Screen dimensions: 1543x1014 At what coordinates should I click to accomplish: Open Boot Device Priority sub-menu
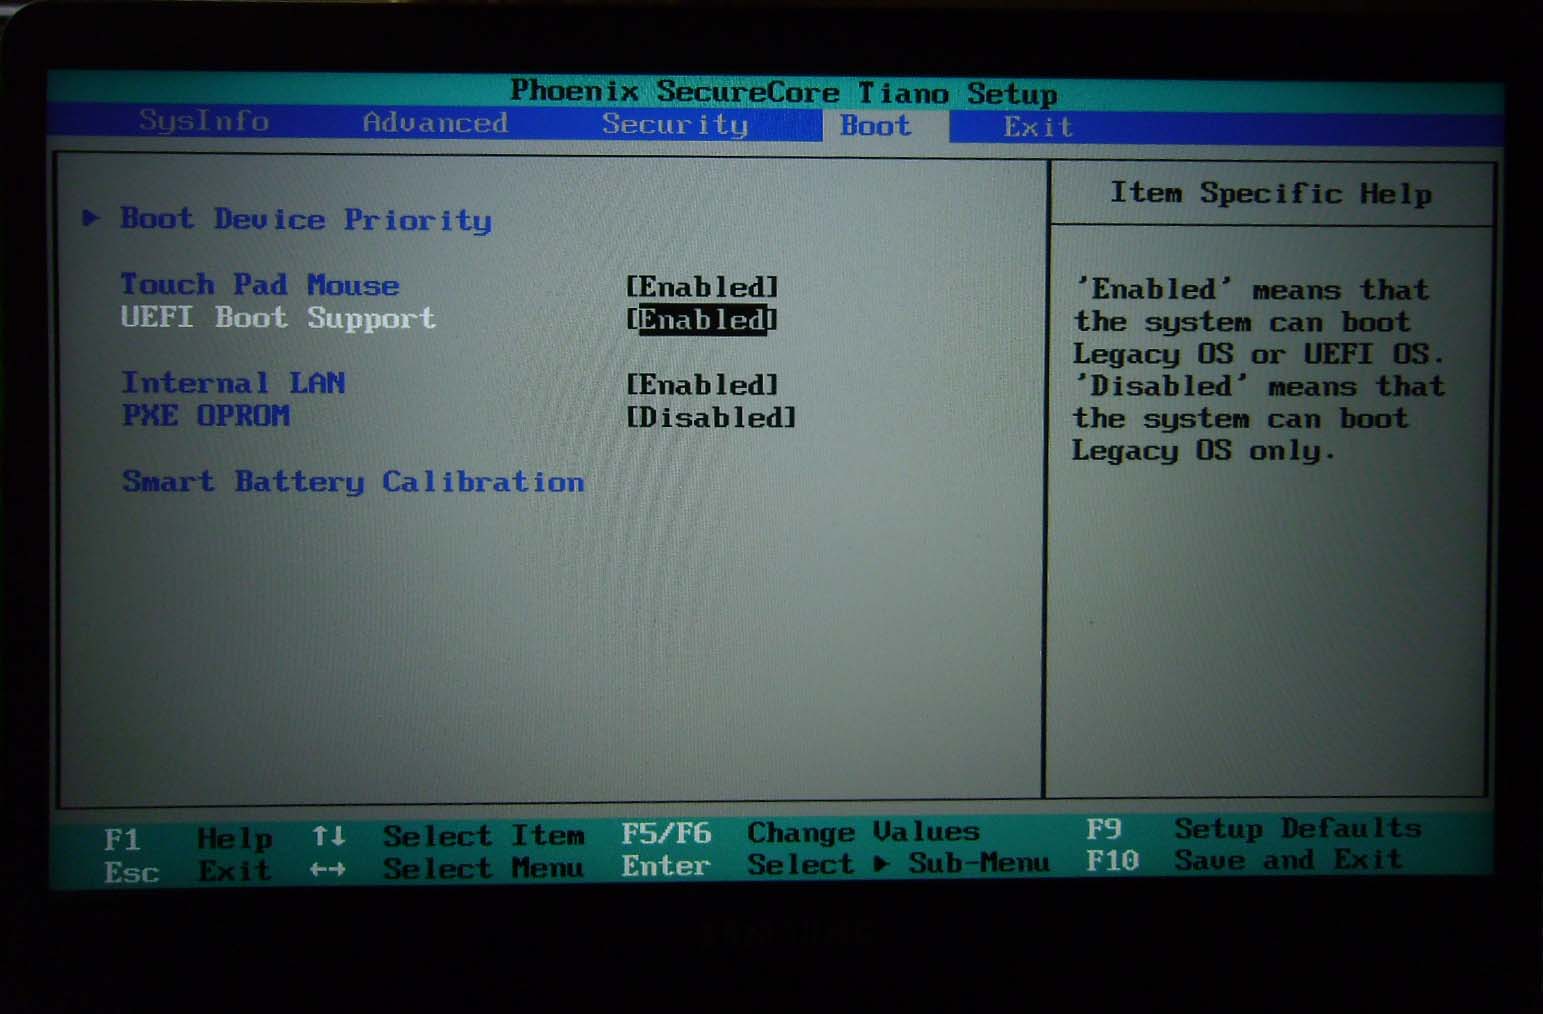(306, 220)
